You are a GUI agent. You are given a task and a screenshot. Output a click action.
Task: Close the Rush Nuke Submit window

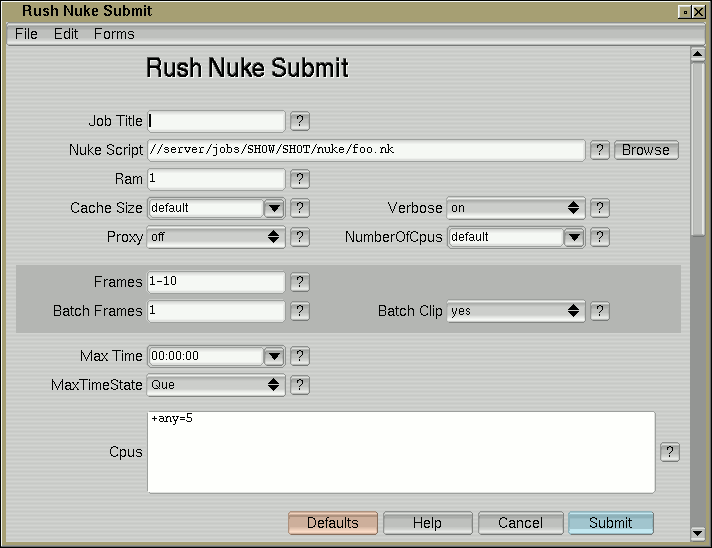pyautogui.click(x=698, y=12)
